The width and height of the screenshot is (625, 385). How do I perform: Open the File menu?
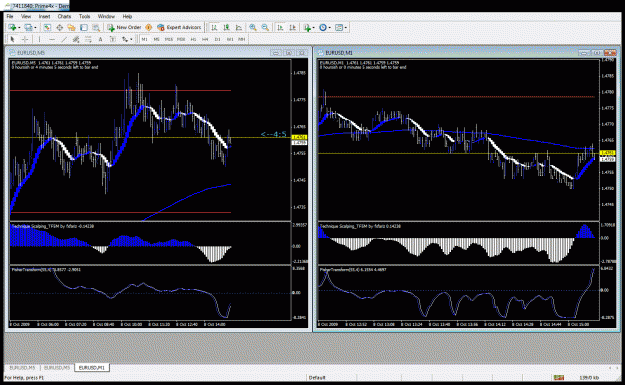tap(10, 16)
